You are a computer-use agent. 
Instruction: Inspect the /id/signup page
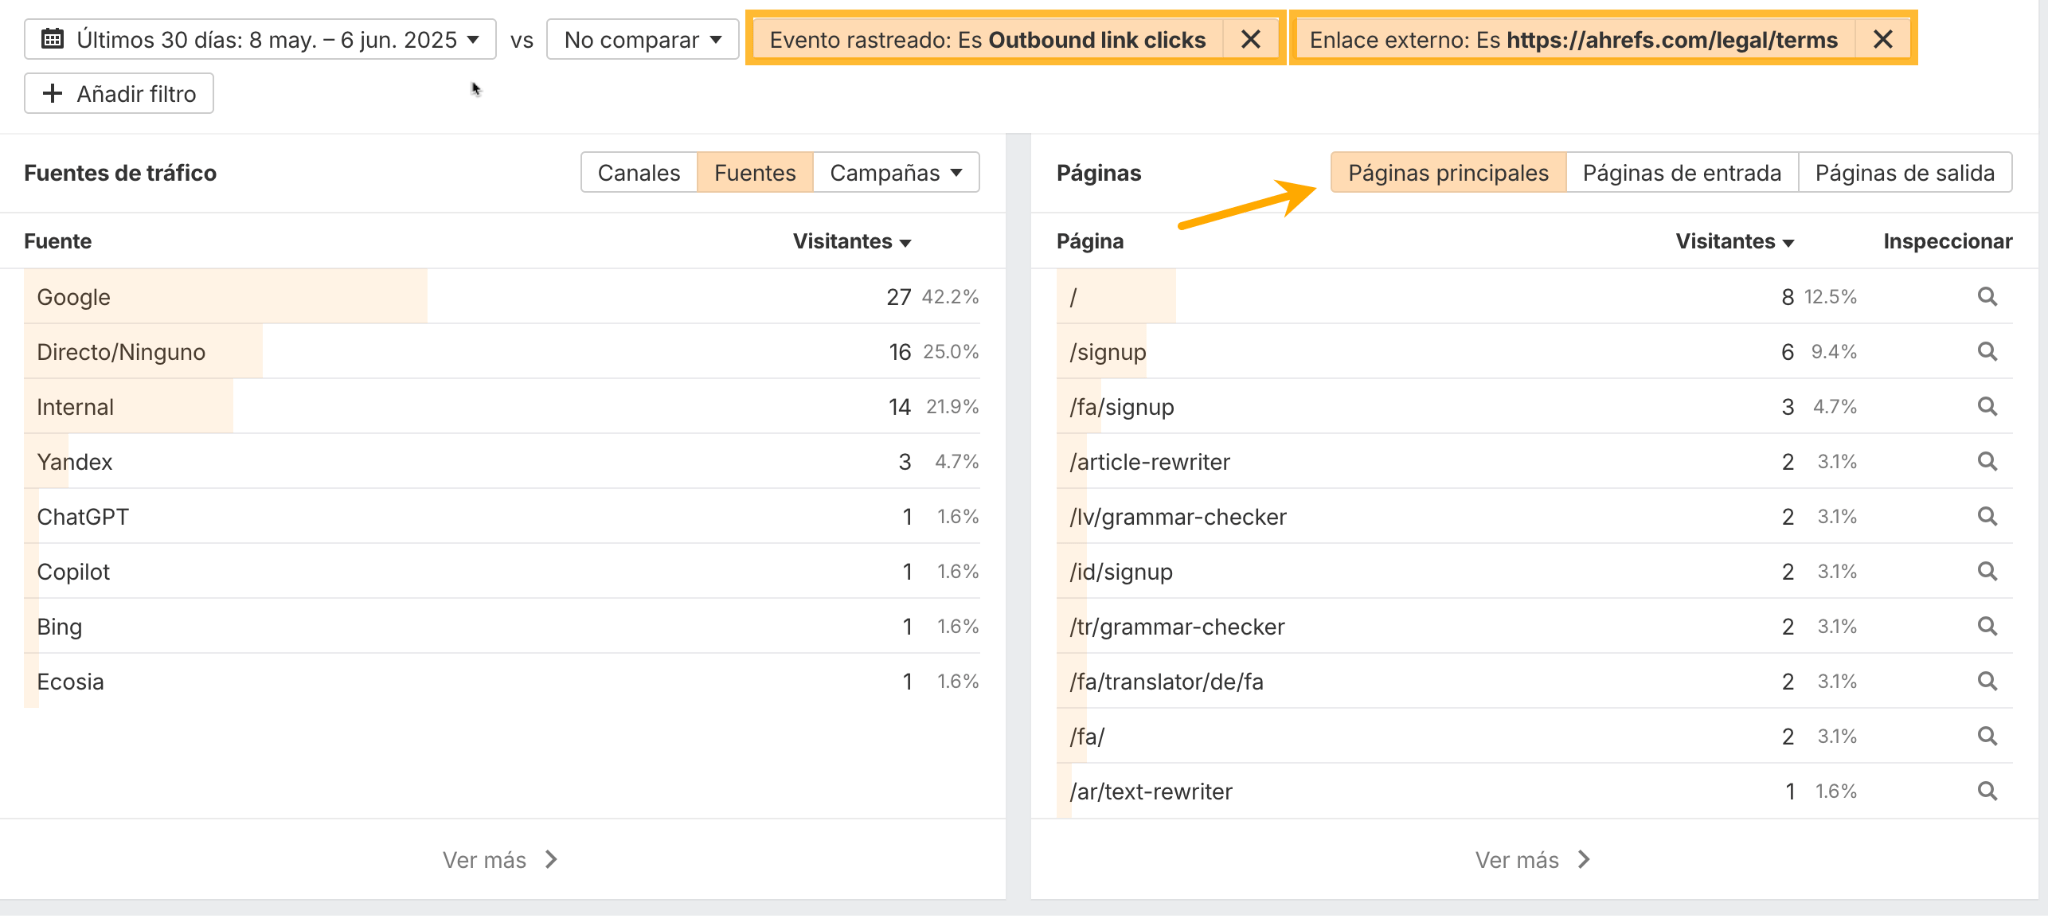pos(1986,572)
